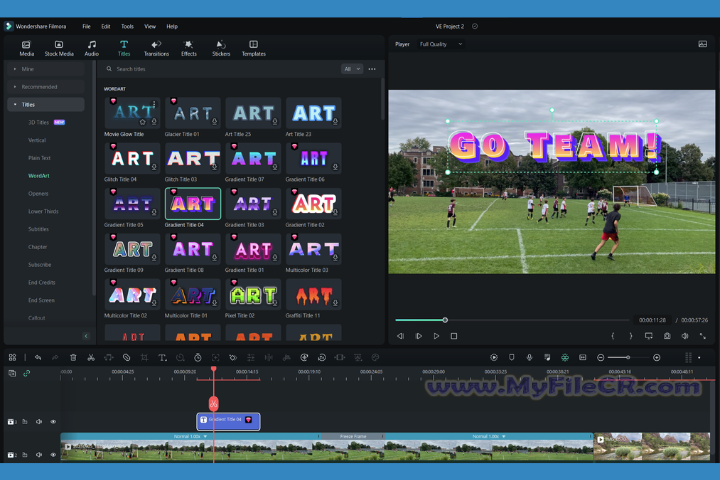Click the scissors split icon in timeline toolbar
The height and width of the screenshot is (480, 720).
[91, 357]
